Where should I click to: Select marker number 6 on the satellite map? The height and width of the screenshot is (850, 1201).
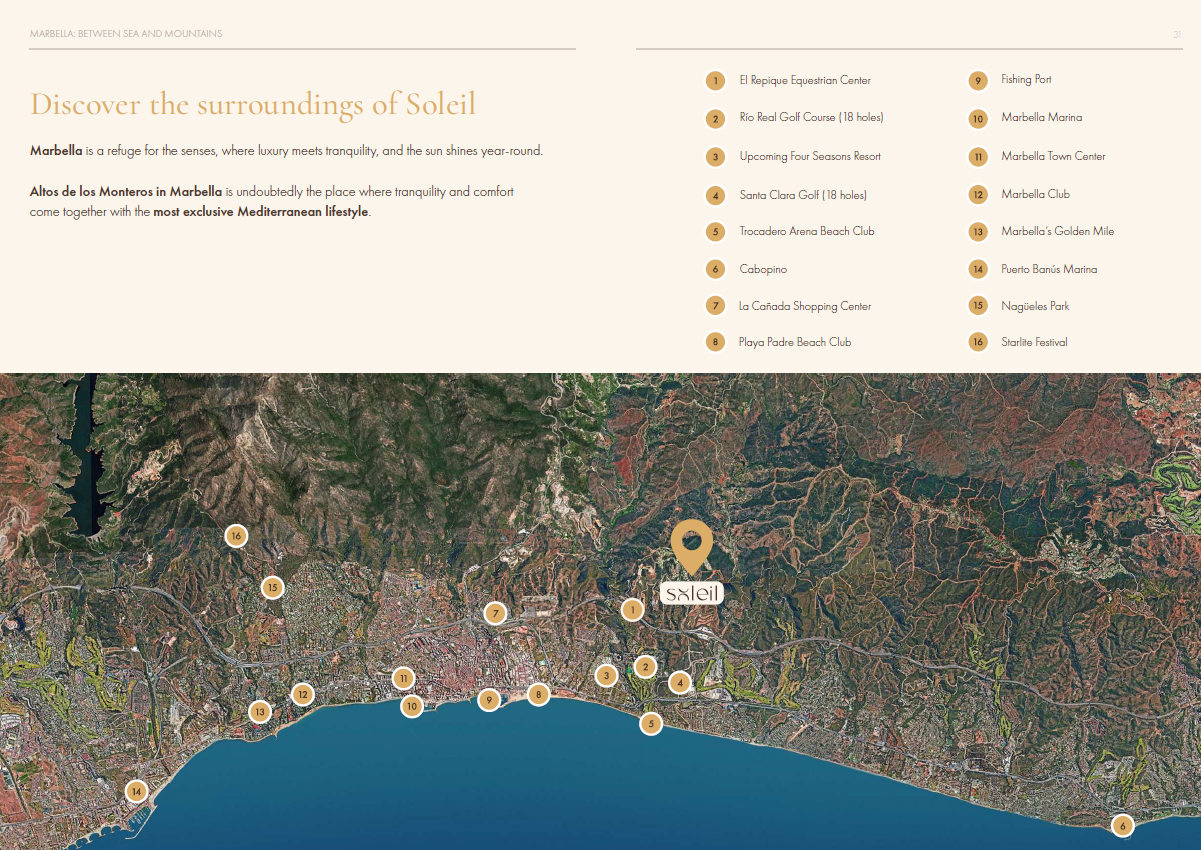click(1123, 826)
